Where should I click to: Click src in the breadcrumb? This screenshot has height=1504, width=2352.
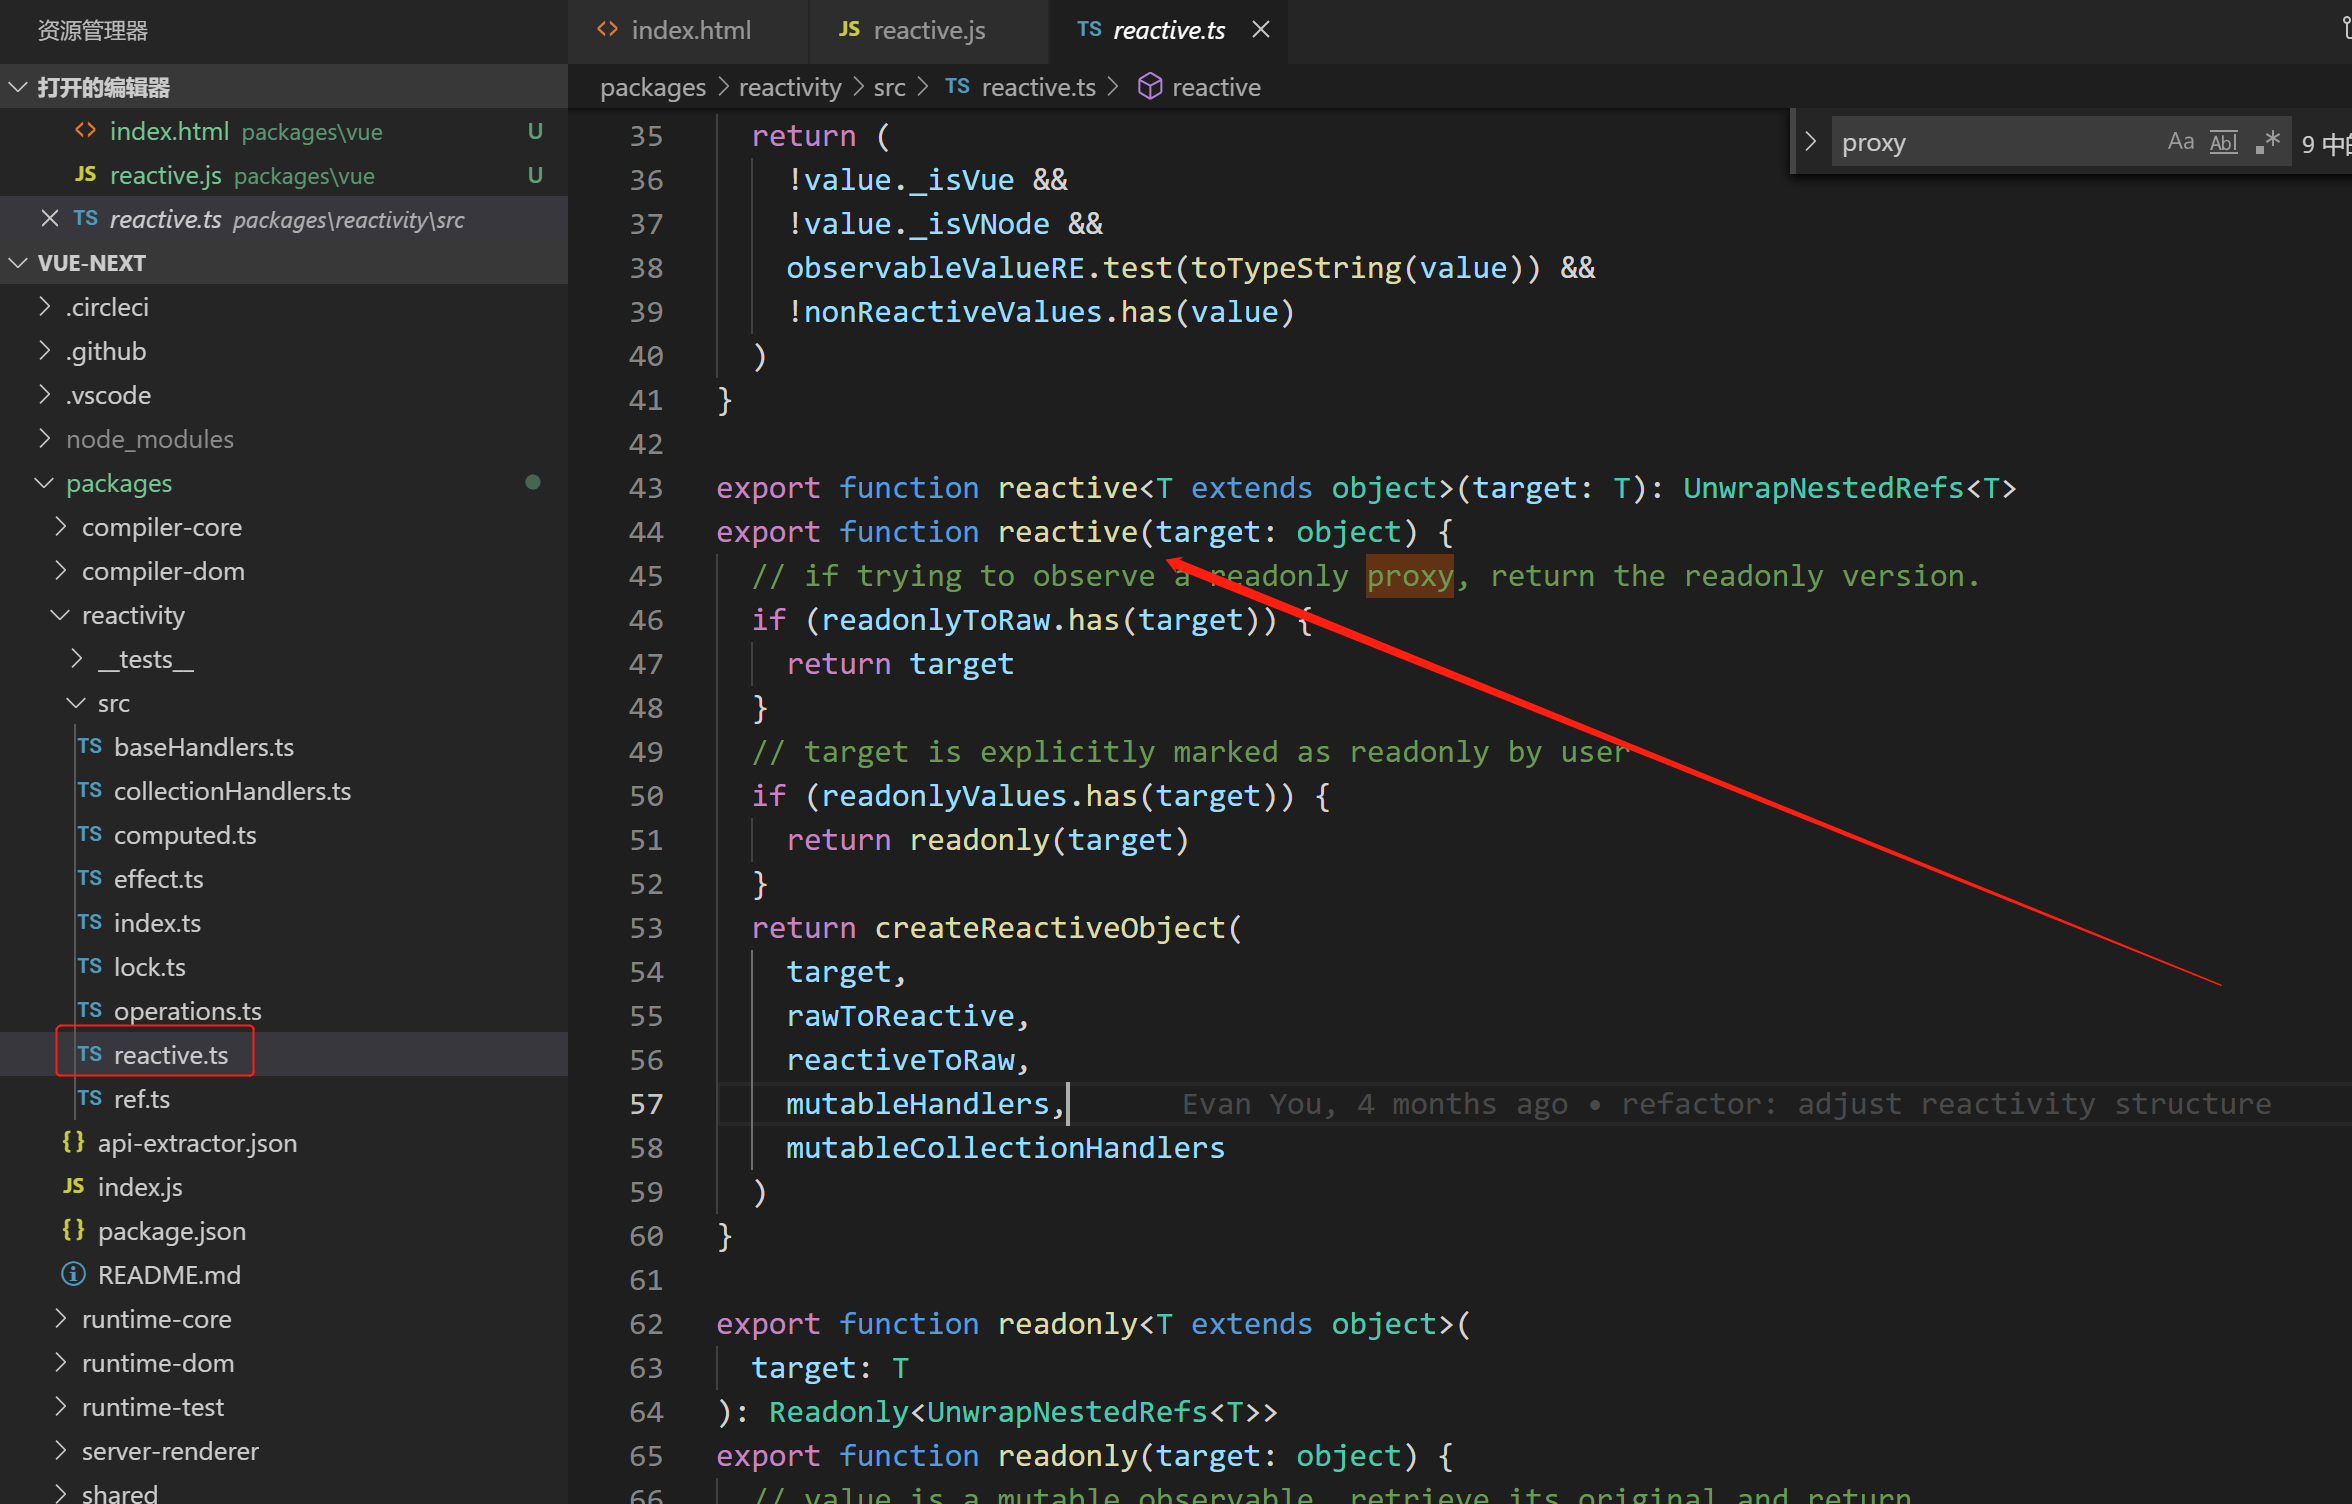(889, 88)
